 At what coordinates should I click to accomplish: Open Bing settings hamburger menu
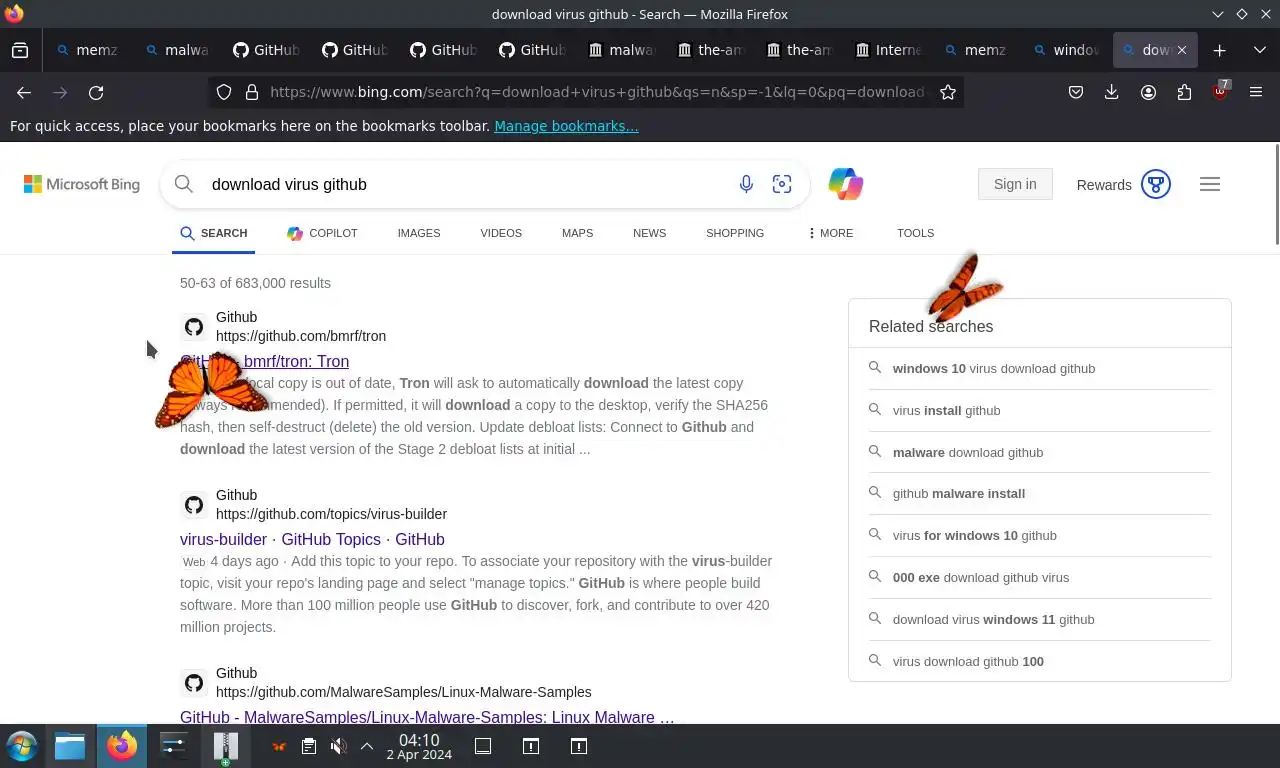(1210, 184)
